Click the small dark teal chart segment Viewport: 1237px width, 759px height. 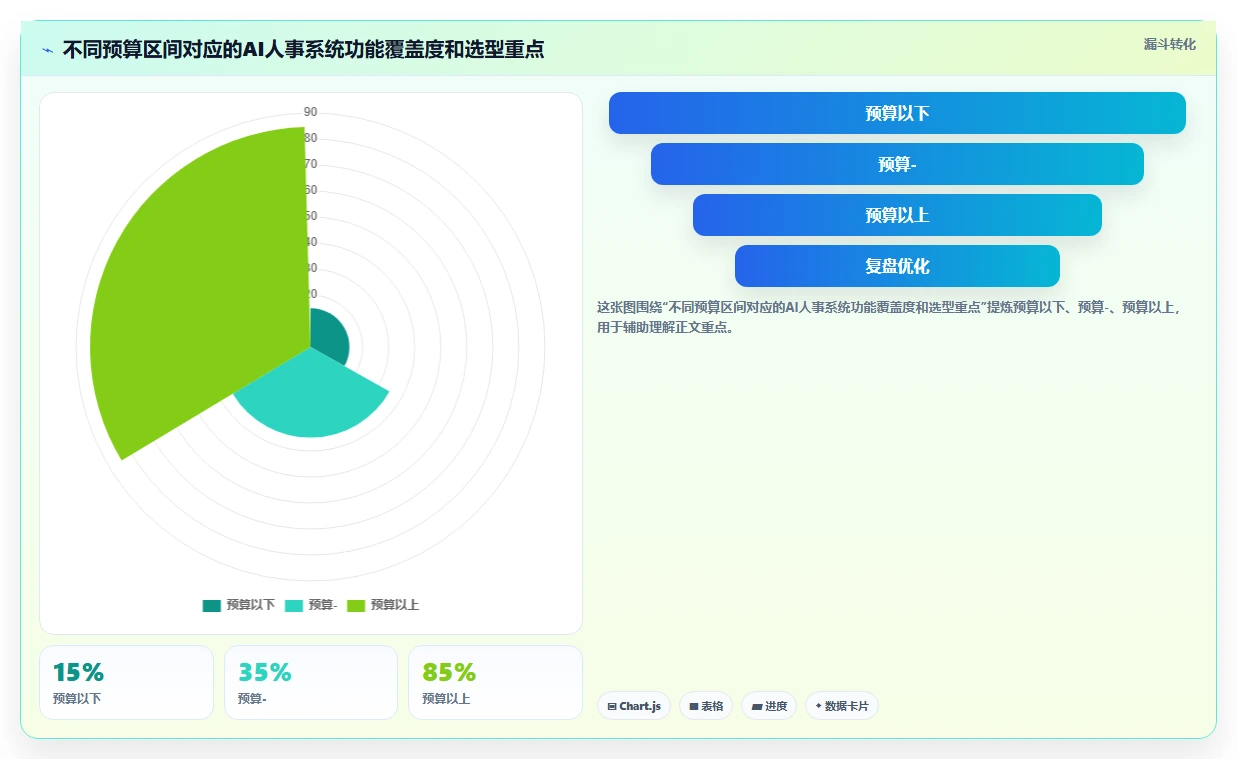[x=330, y=335]
